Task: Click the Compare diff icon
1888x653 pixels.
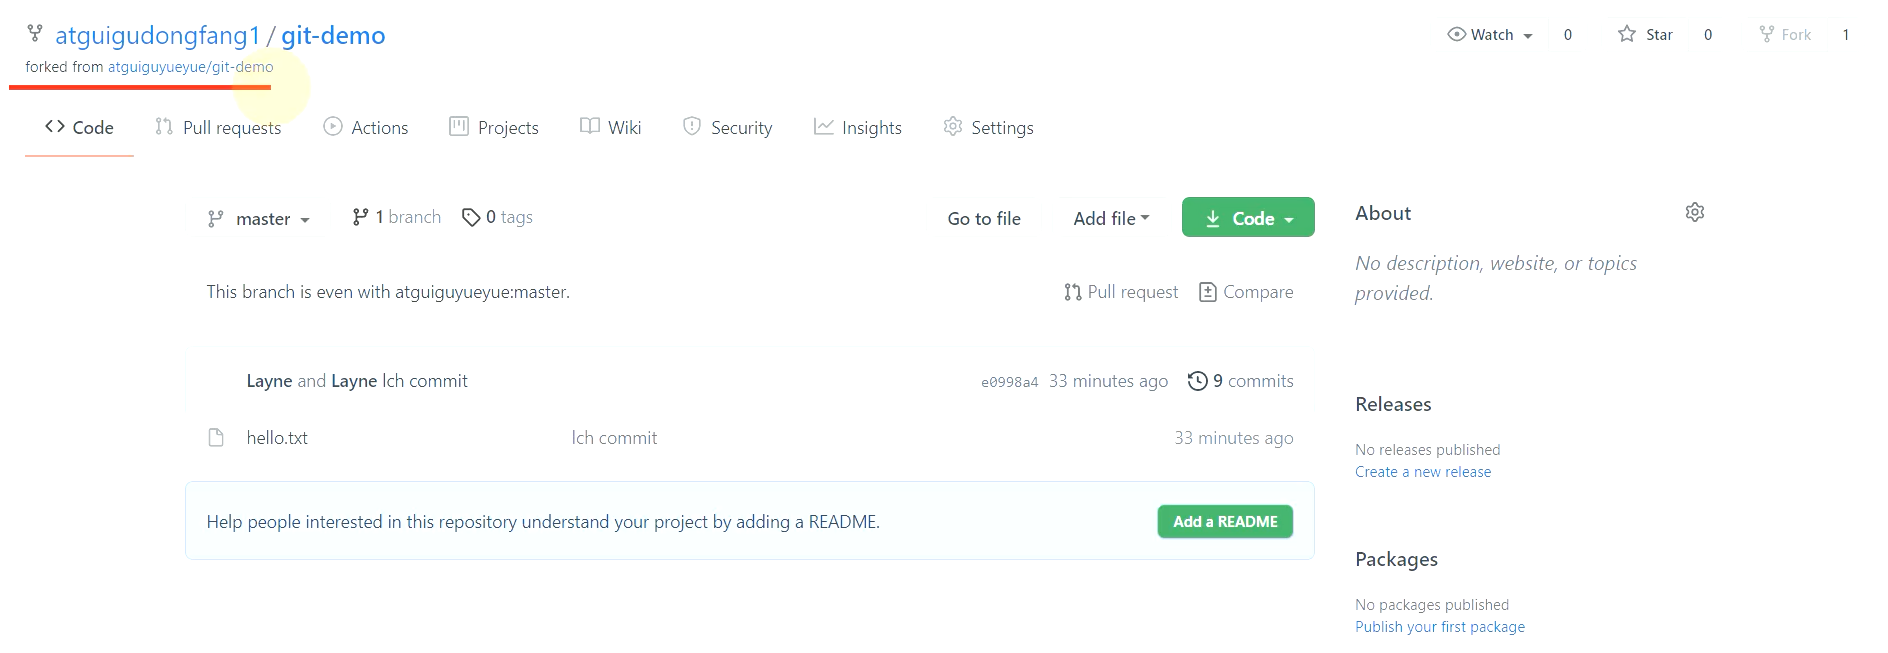Action: click(1208, 292)
